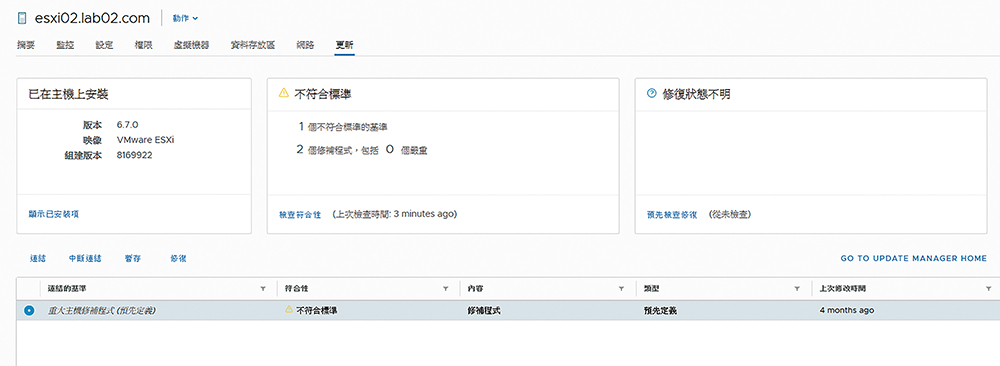Open filter for 符合性 column
The image size is (1000, 366).
445,289
